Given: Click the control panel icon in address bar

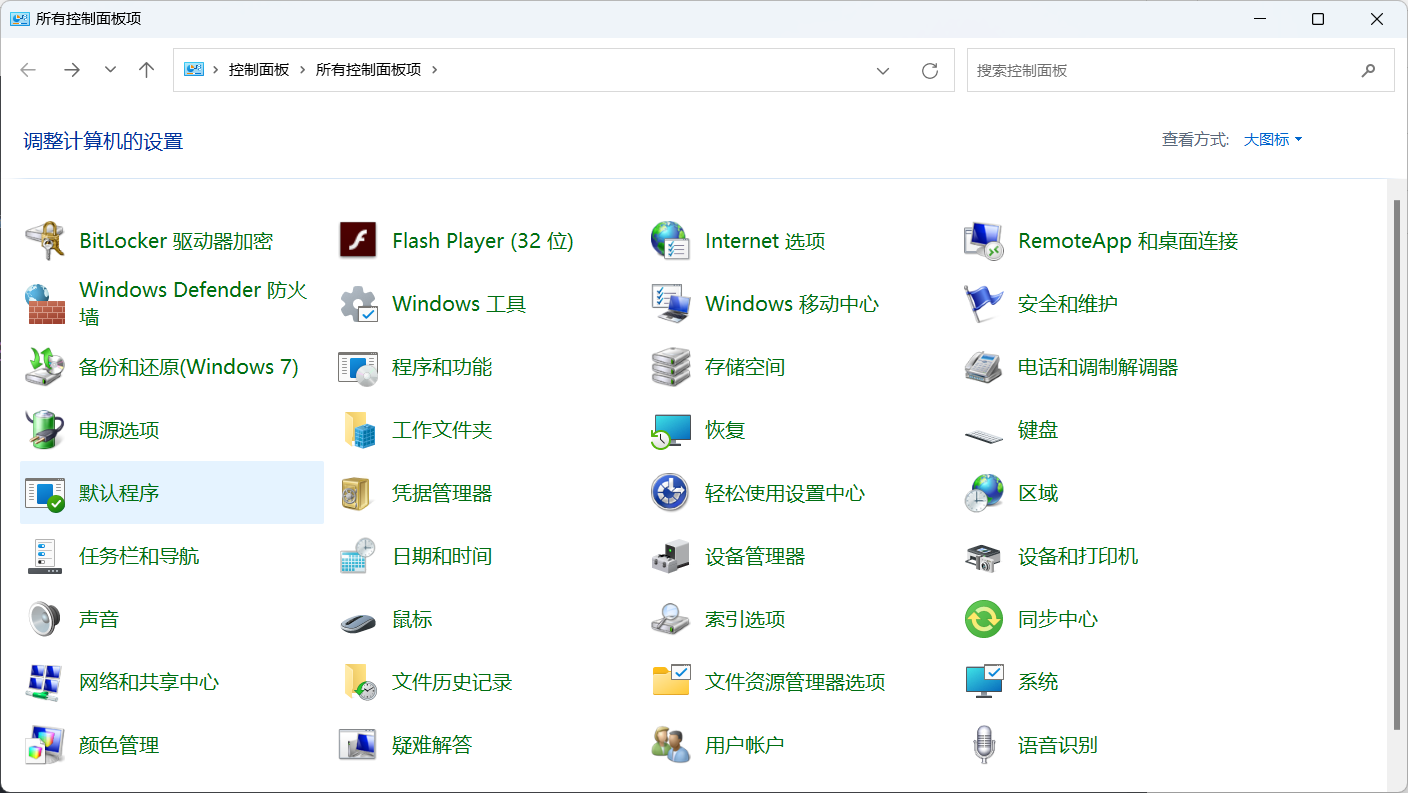Looking at the screenshot, I should coord(194,70).
